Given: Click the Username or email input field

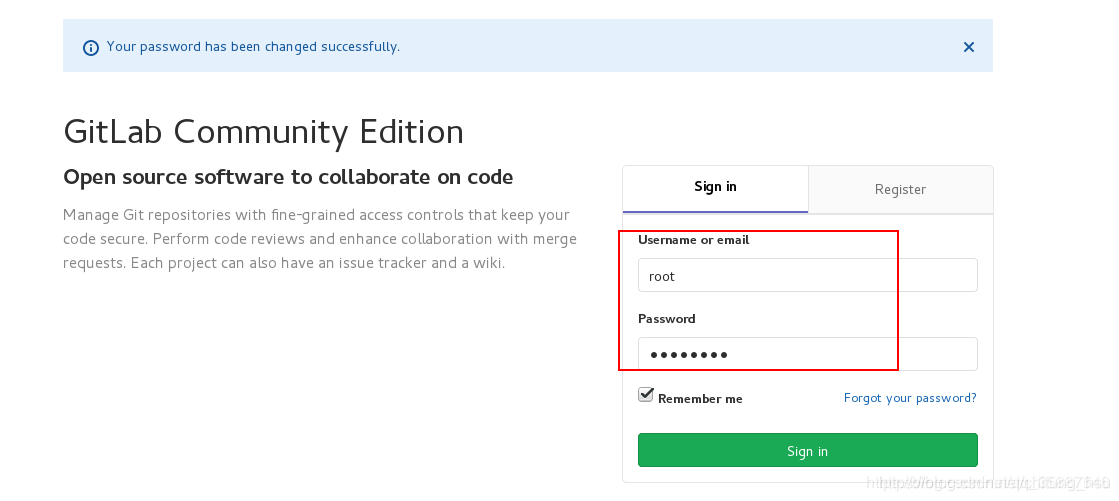Looking at the screenshot, I should click(807, 276).
